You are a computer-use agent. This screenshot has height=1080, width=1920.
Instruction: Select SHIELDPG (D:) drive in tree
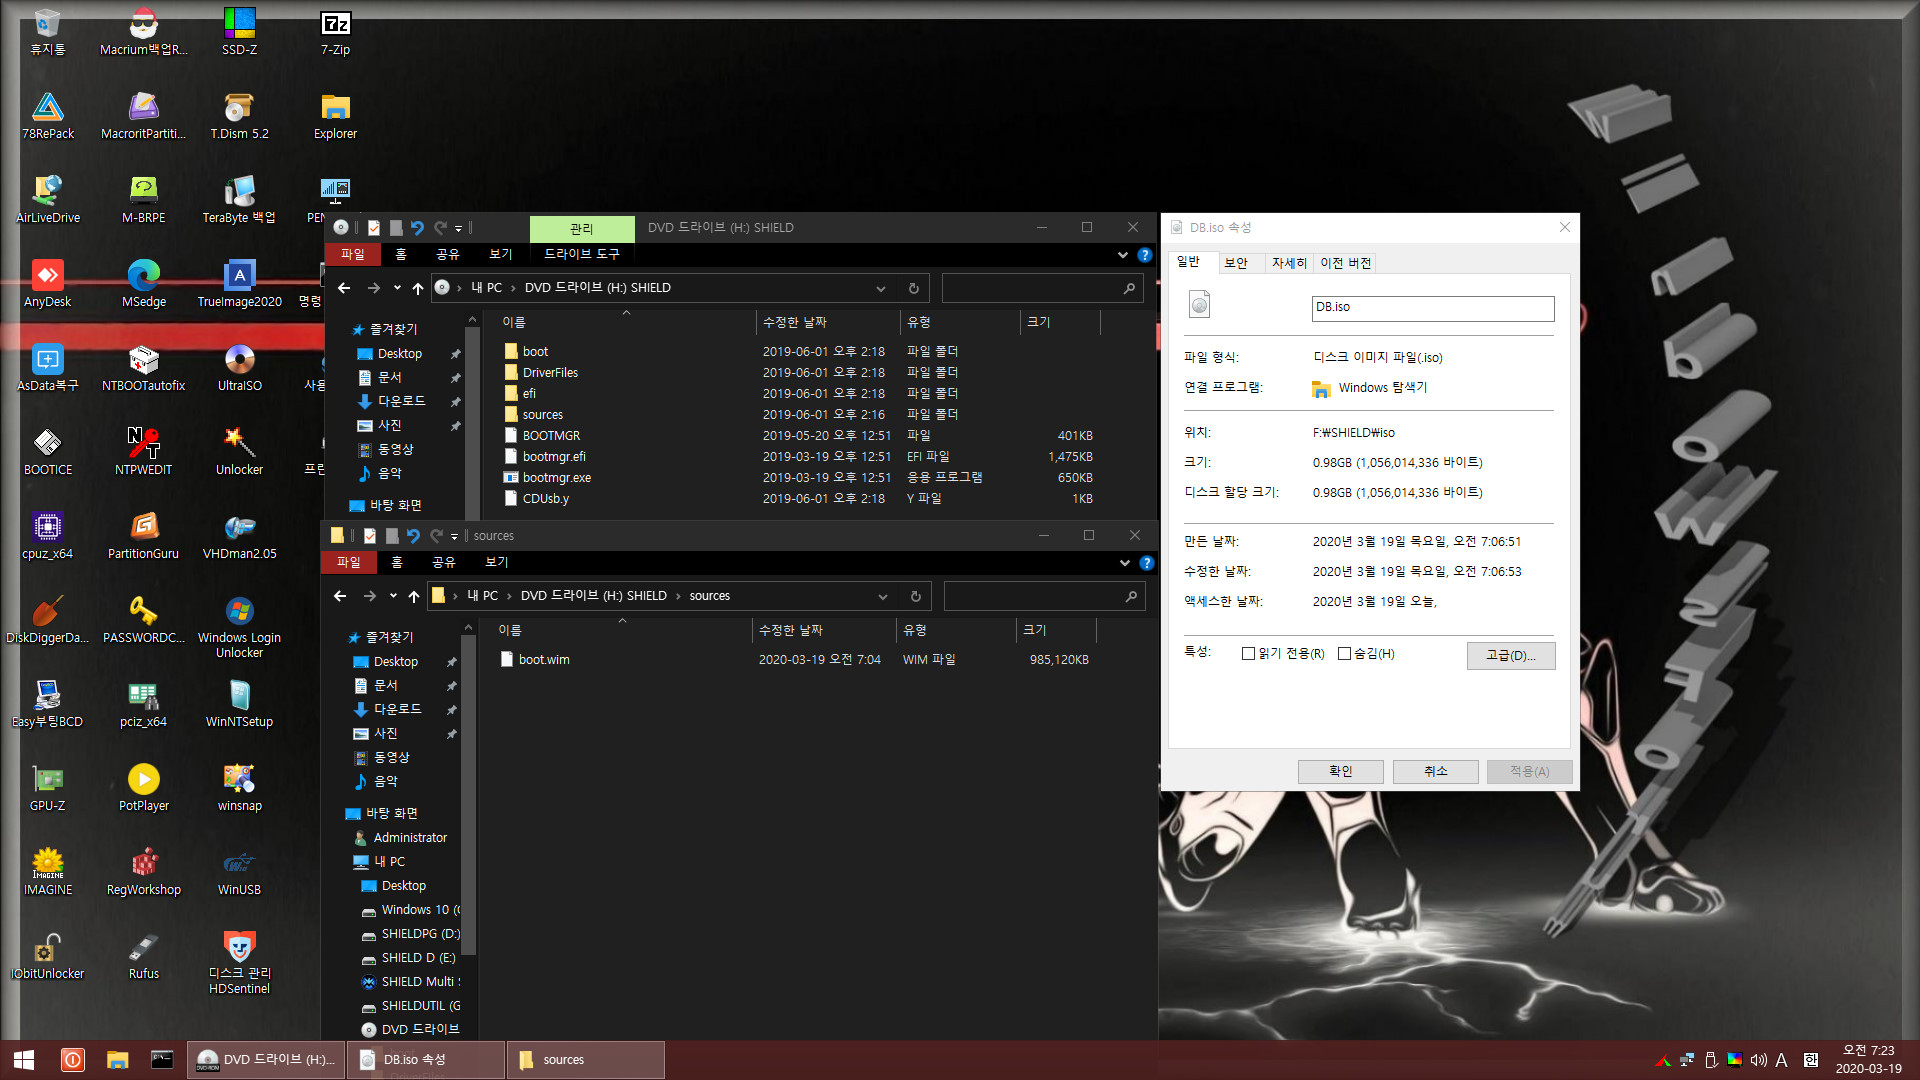click(412, 934)
